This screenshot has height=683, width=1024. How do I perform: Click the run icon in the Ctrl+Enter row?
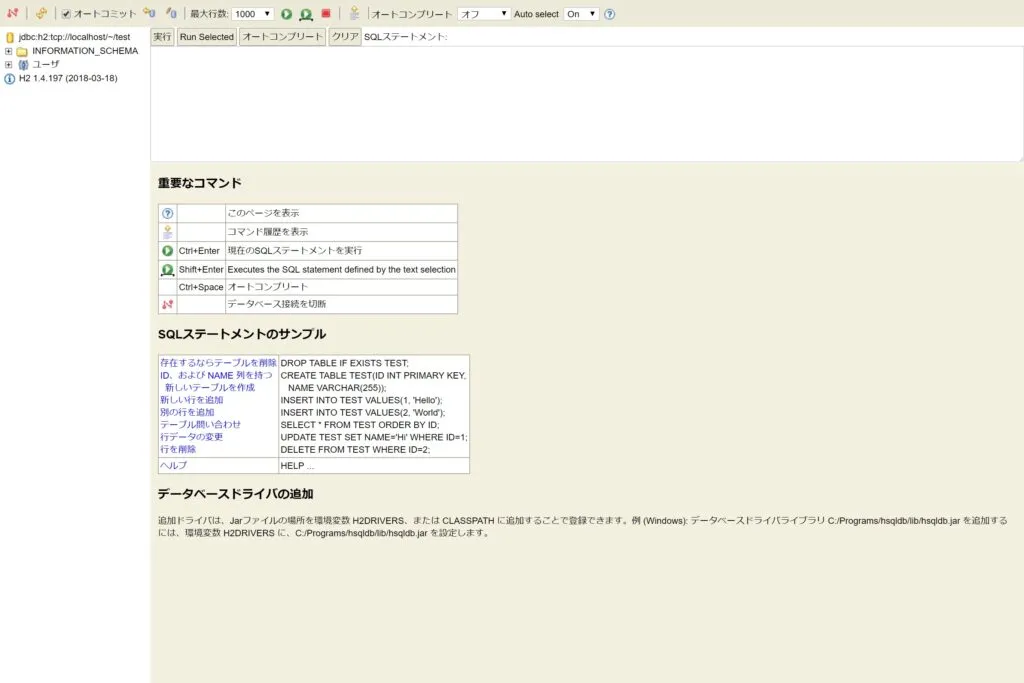point(168,251)
